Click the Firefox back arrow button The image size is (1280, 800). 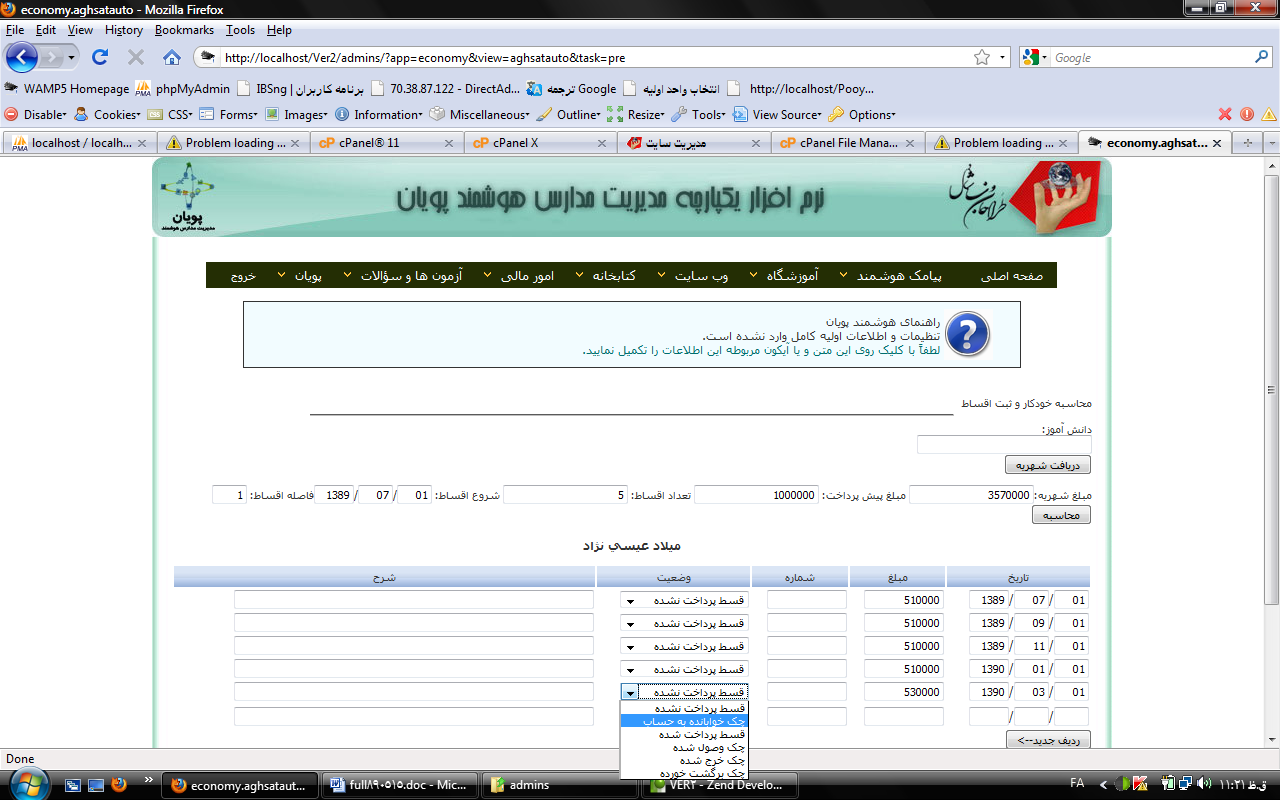coord(22,57)
